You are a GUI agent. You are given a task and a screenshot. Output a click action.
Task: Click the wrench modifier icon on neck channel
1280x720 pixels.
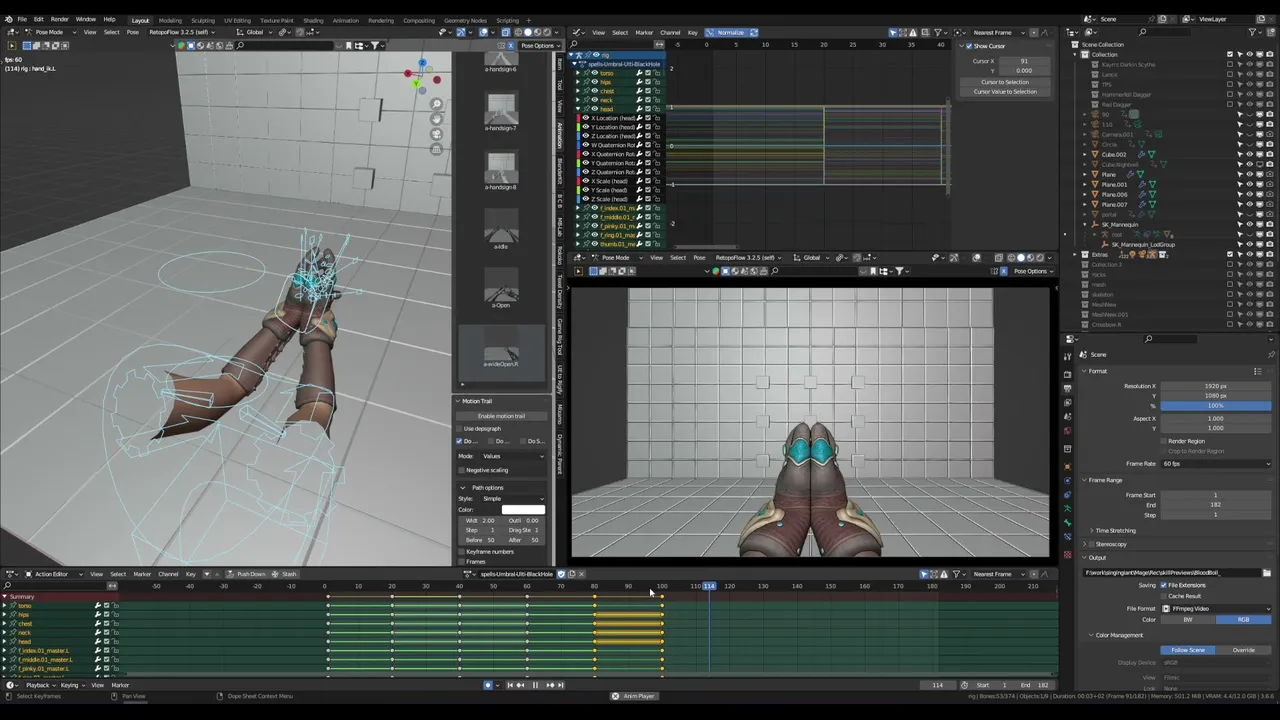click(x=98, y=633)
